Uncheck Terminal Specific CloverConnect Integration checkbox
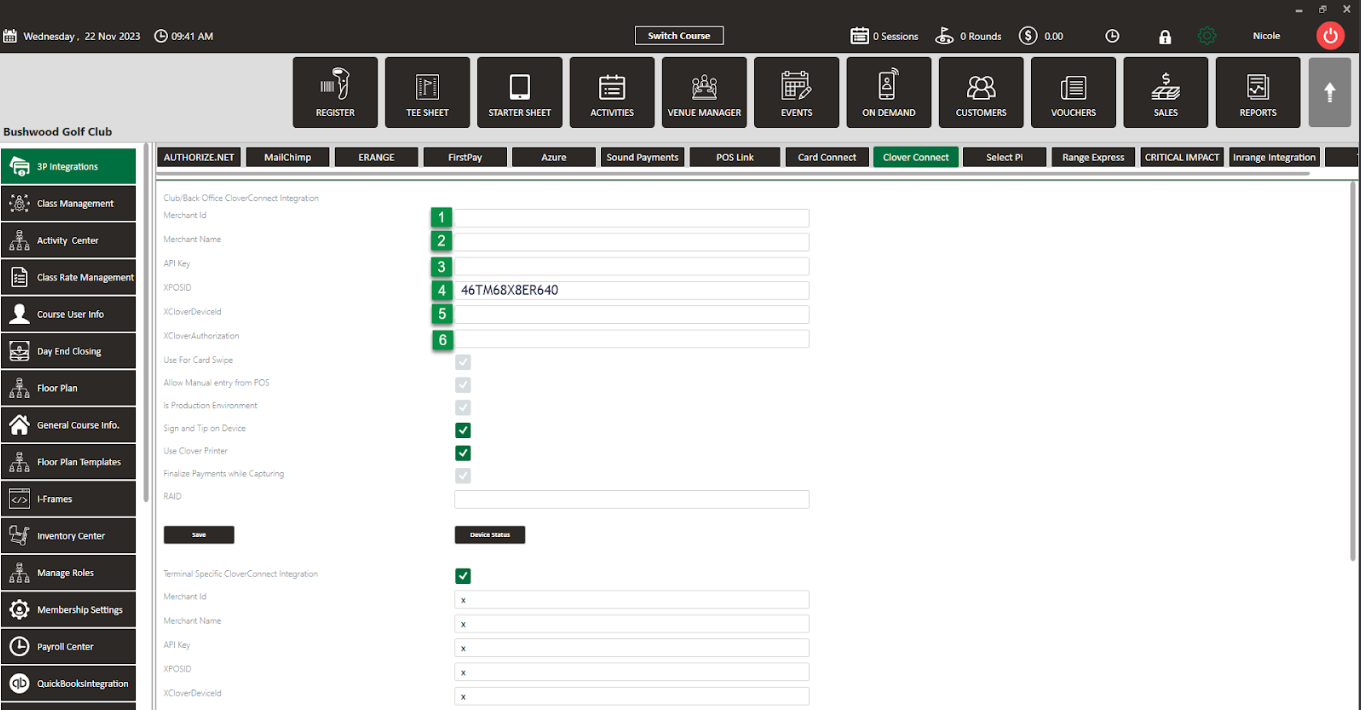This screenshot has height=710, width=1361. pos(463,576)
